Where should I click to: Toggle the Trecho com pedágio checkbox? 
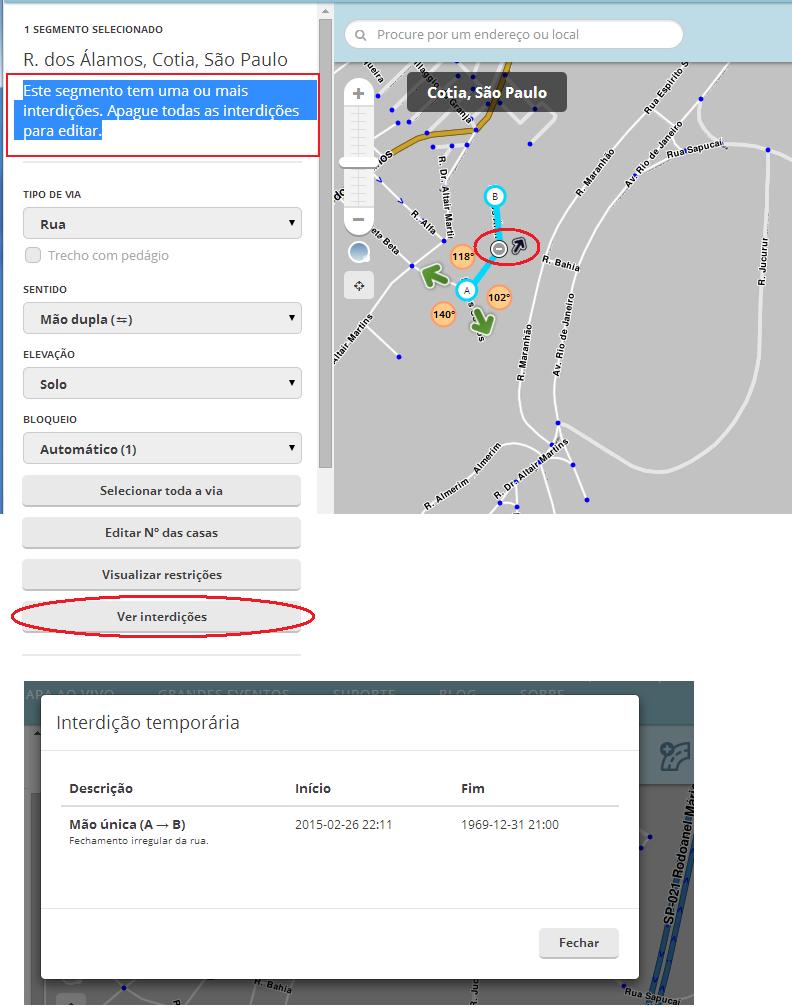coord(33,255)
